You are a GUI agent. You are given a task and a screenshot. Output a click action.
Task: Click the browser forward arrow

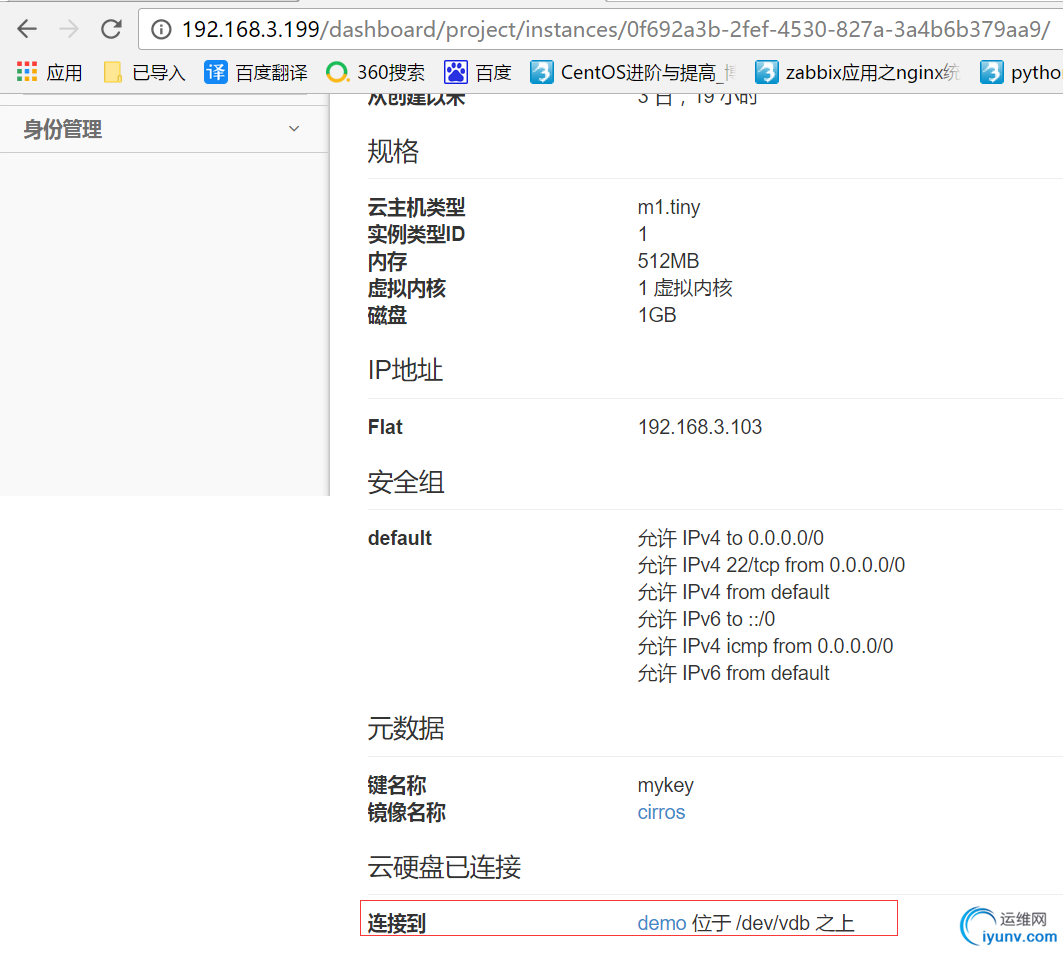coord(68,29)
